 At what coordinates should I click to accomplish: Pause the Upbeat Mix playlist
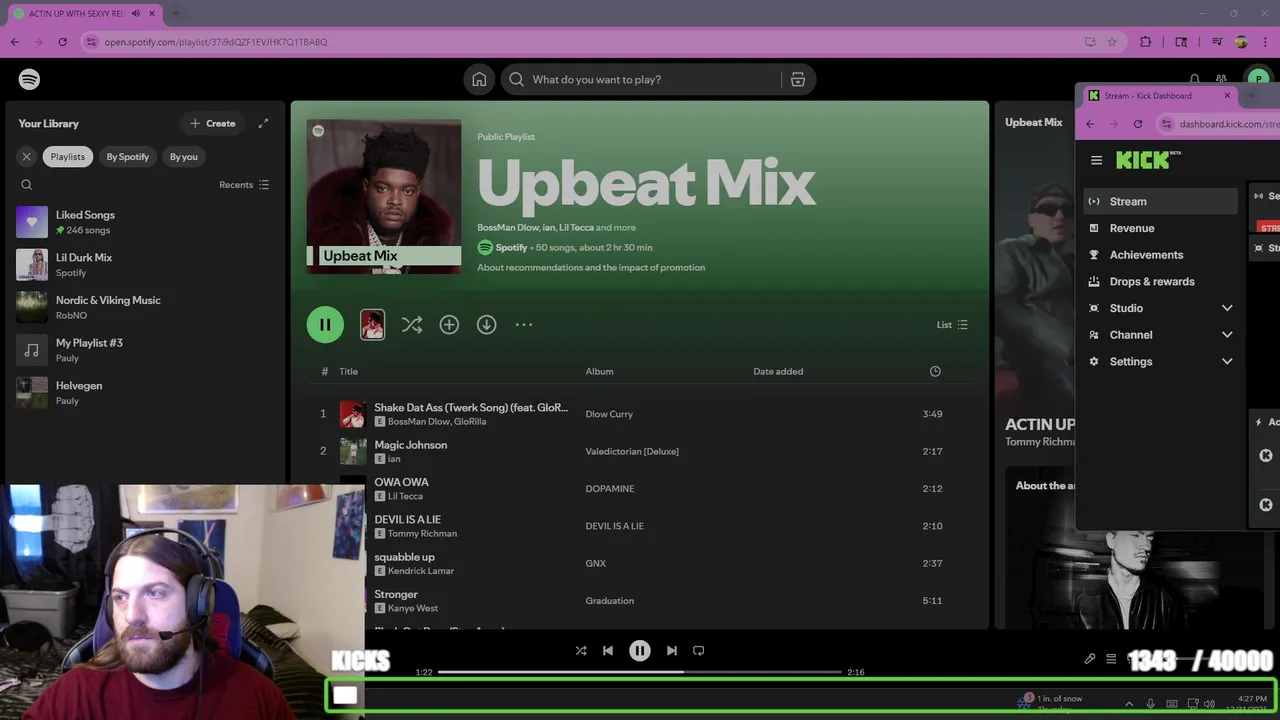(x=325, y=324)
